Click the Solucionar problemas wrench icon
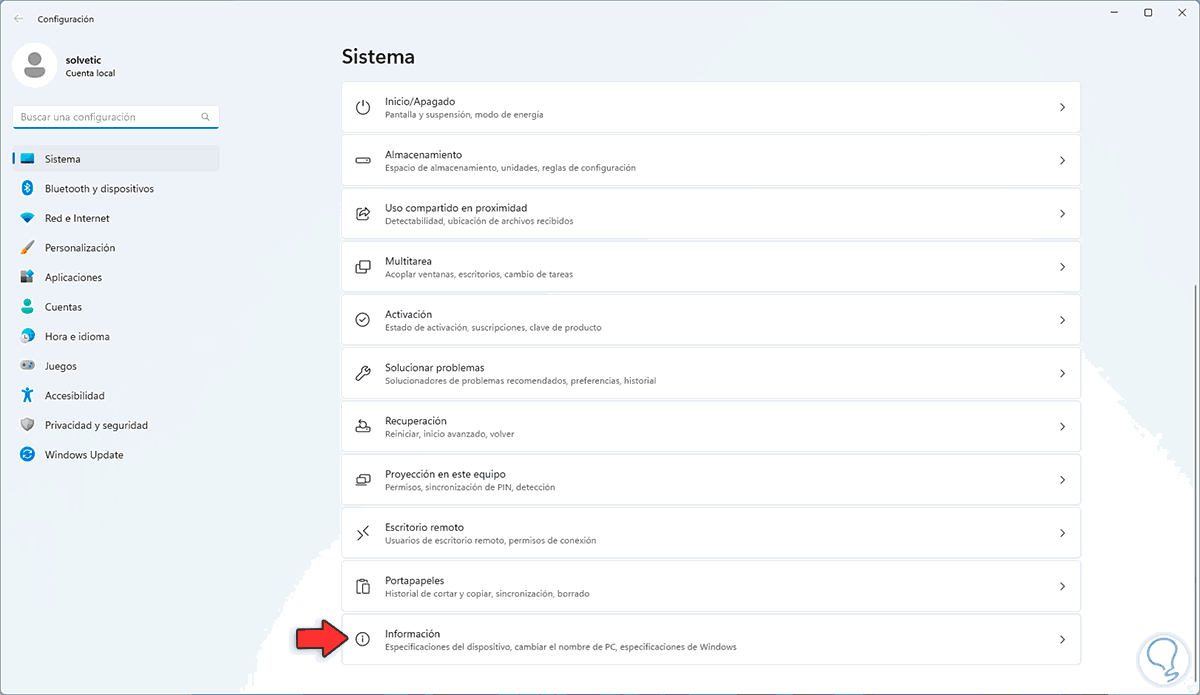Screen dimensions: 1200x695 pos(363,373)
